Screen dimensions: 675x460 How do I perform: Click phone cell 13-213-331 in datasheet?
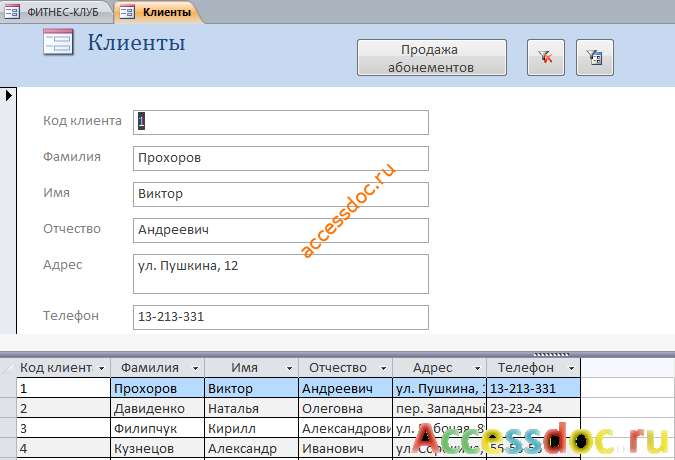[534, 388]
